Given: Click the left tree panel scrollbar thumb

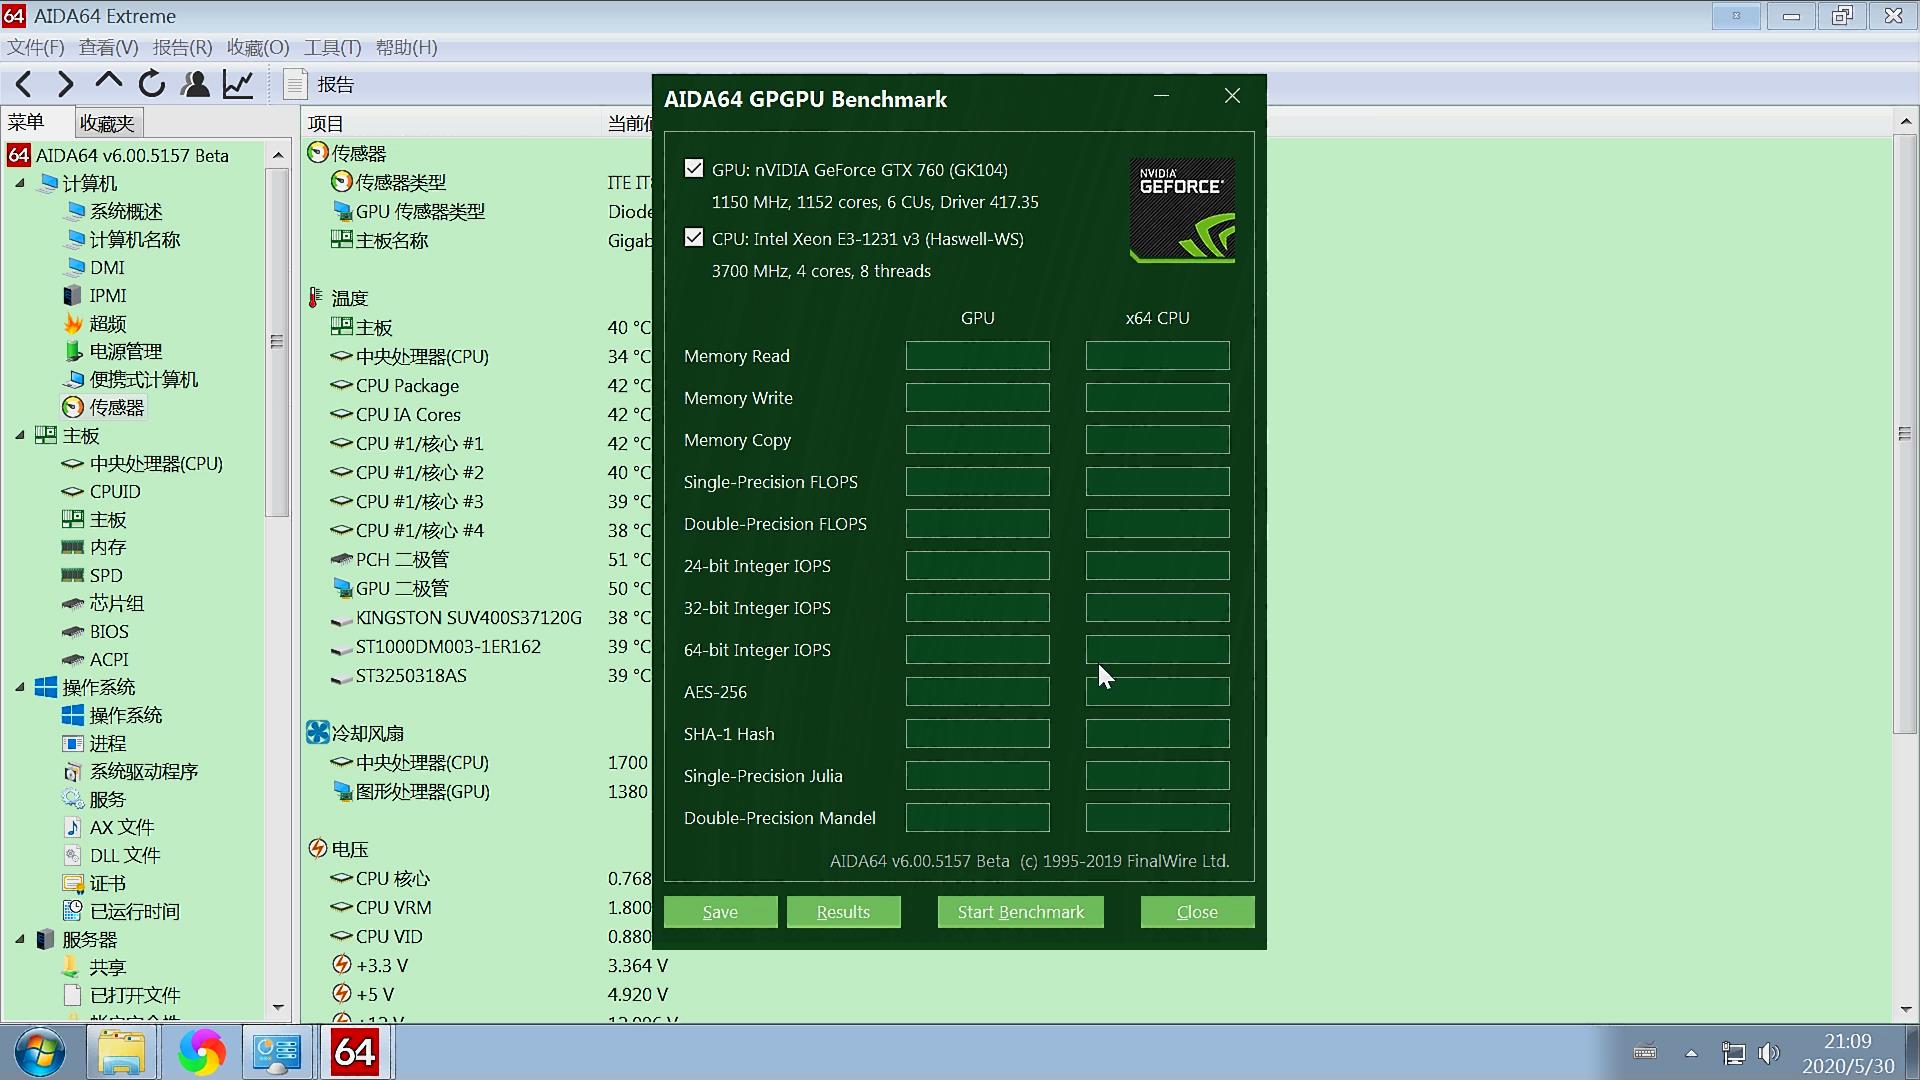Looking at the screenshot, I should coord(277,342).
